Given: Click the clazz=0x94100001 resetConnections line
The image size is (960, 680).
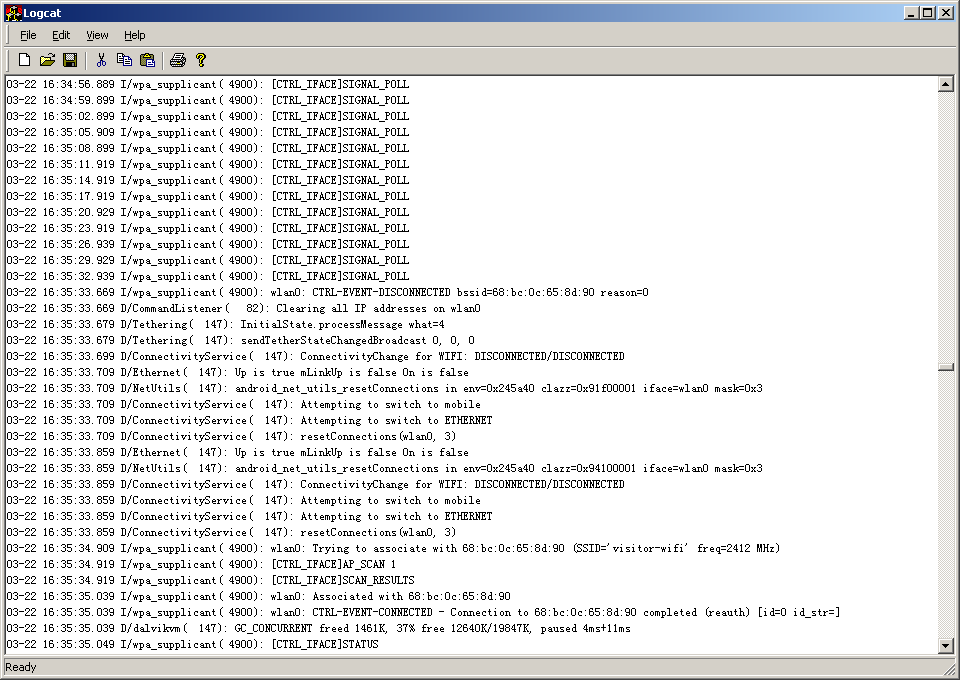Looking at the screenshot, I should click(384, 468).
